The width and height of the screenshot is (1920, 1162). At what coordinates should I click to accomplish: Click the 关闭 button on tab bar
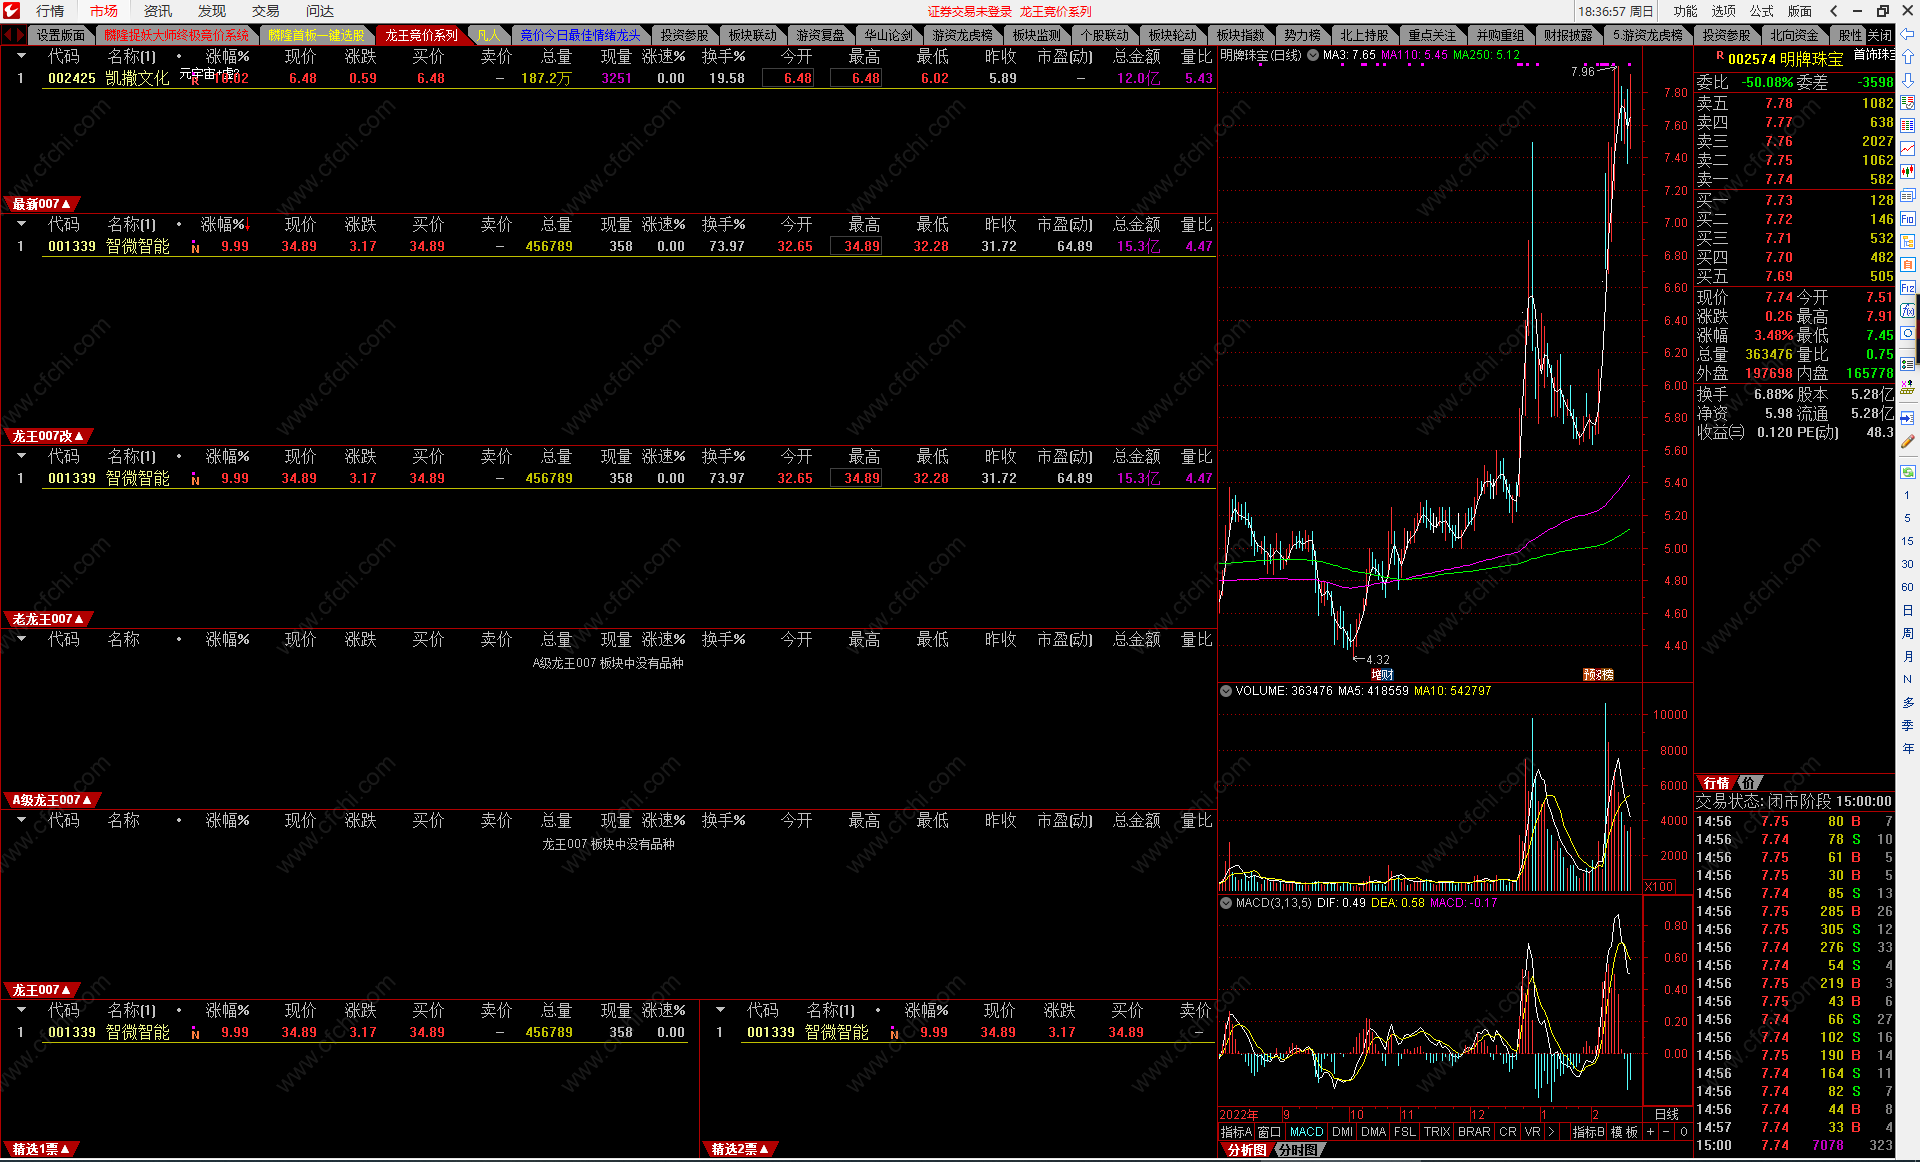click(x=1879, y=35)
